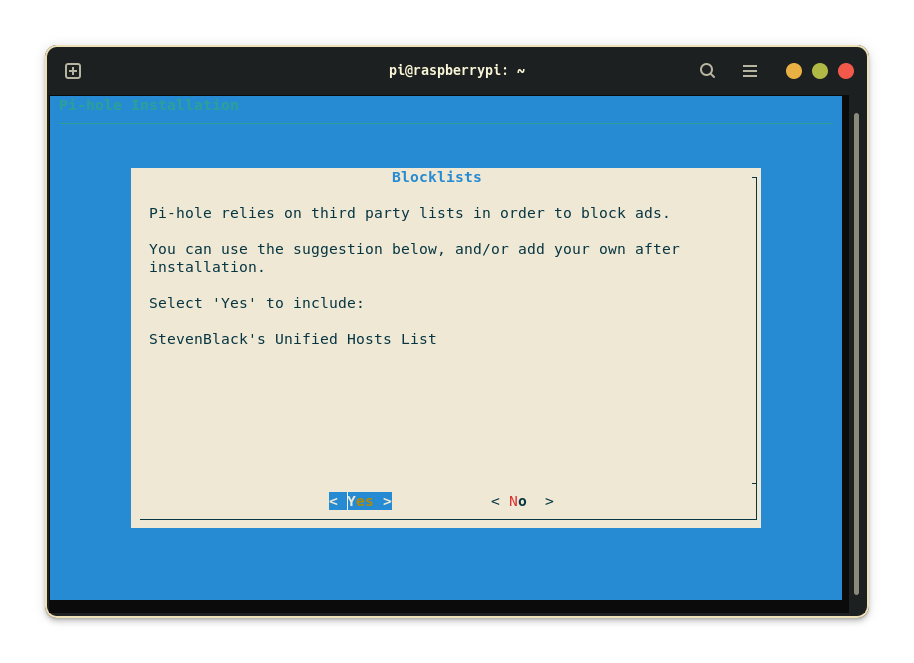The width and height of the screenshot is (914, 663).
Task: Minimize window with the yellow button
Action: point(794,71)
